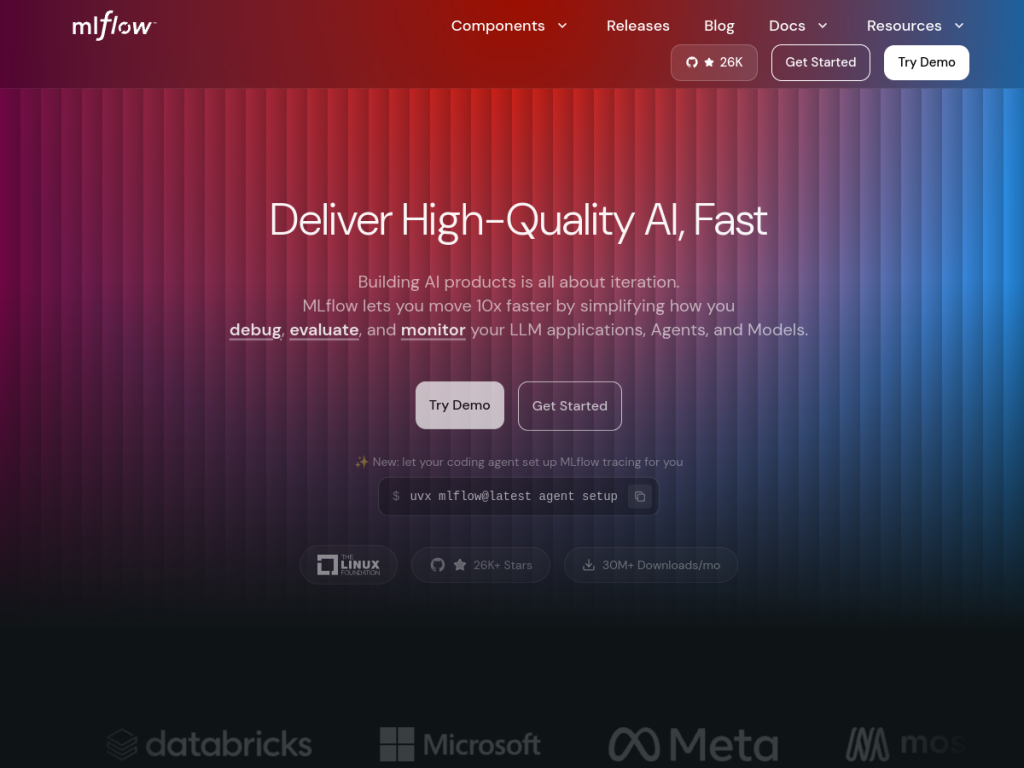Click the Linux Foundation badge
Viewport: 1024px width, 768px height.
click(348, 565)
